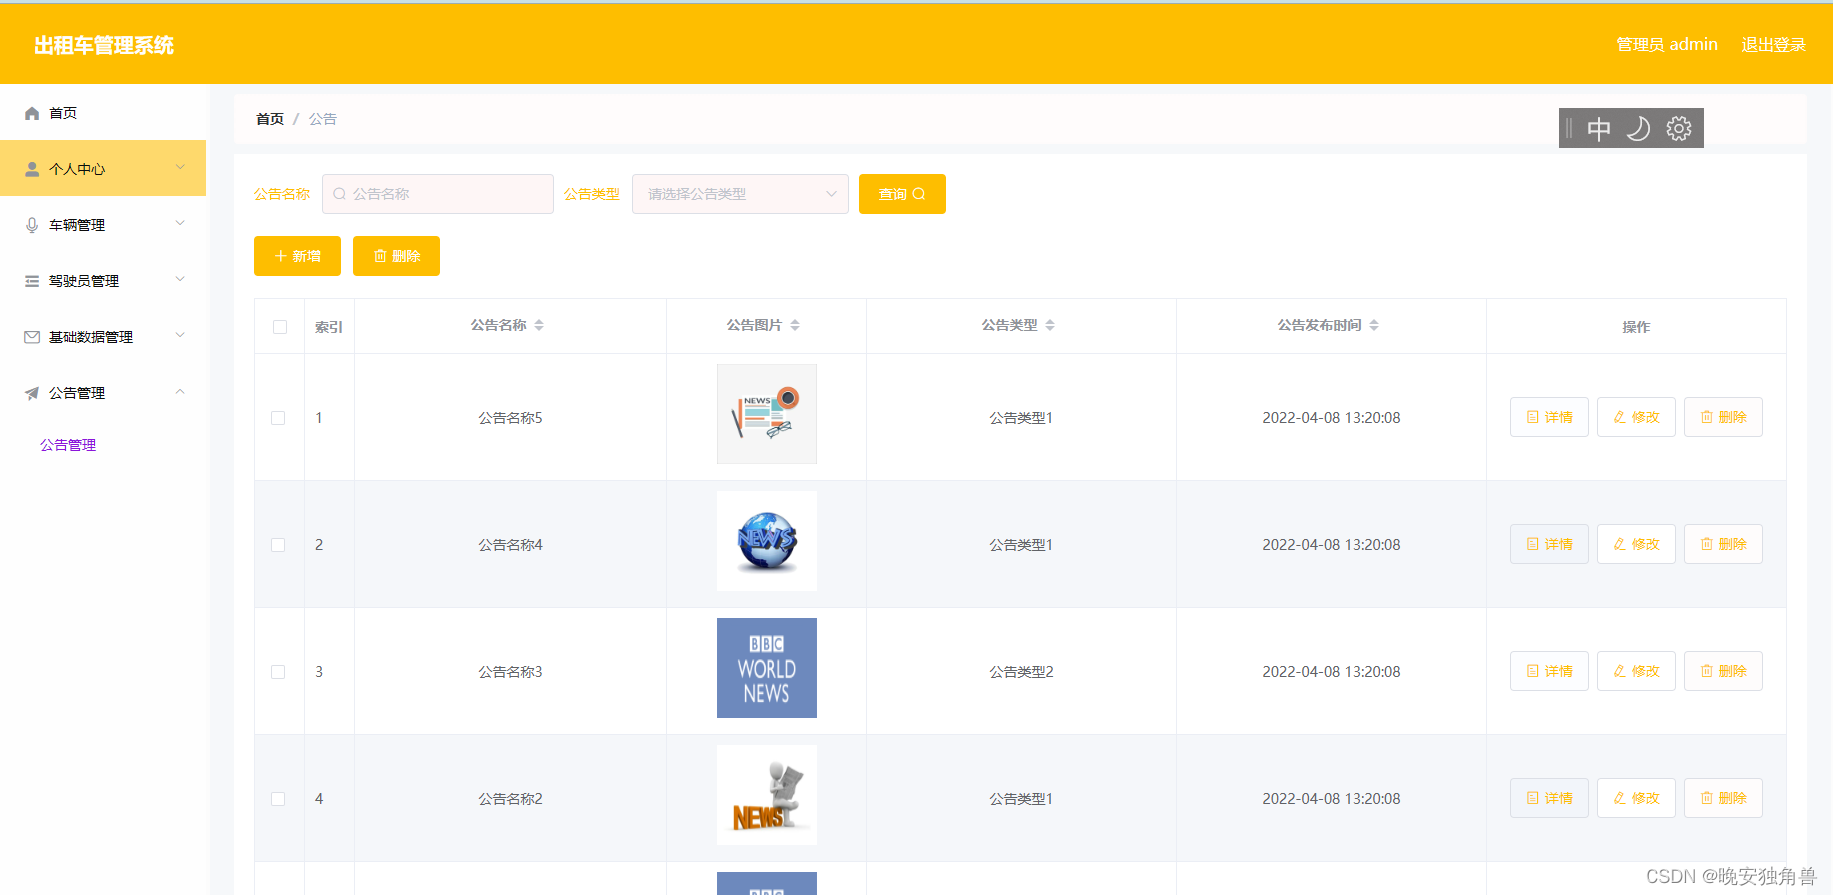Sort by 公告名称 column arrows
This screenshot has height=895, width=1833.
tap(539, 325)
